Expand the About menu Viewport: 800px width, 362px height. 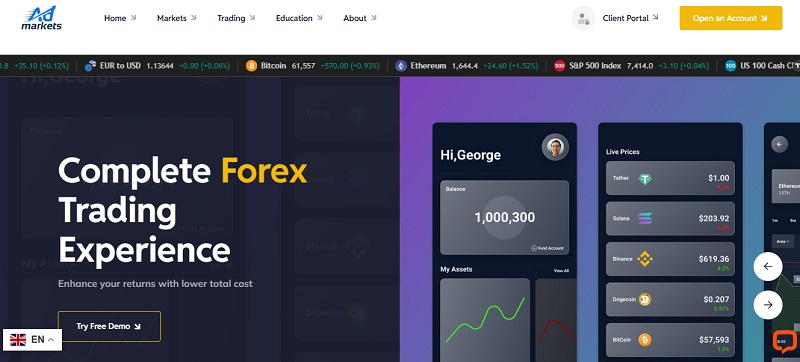[x=360, y=18]
